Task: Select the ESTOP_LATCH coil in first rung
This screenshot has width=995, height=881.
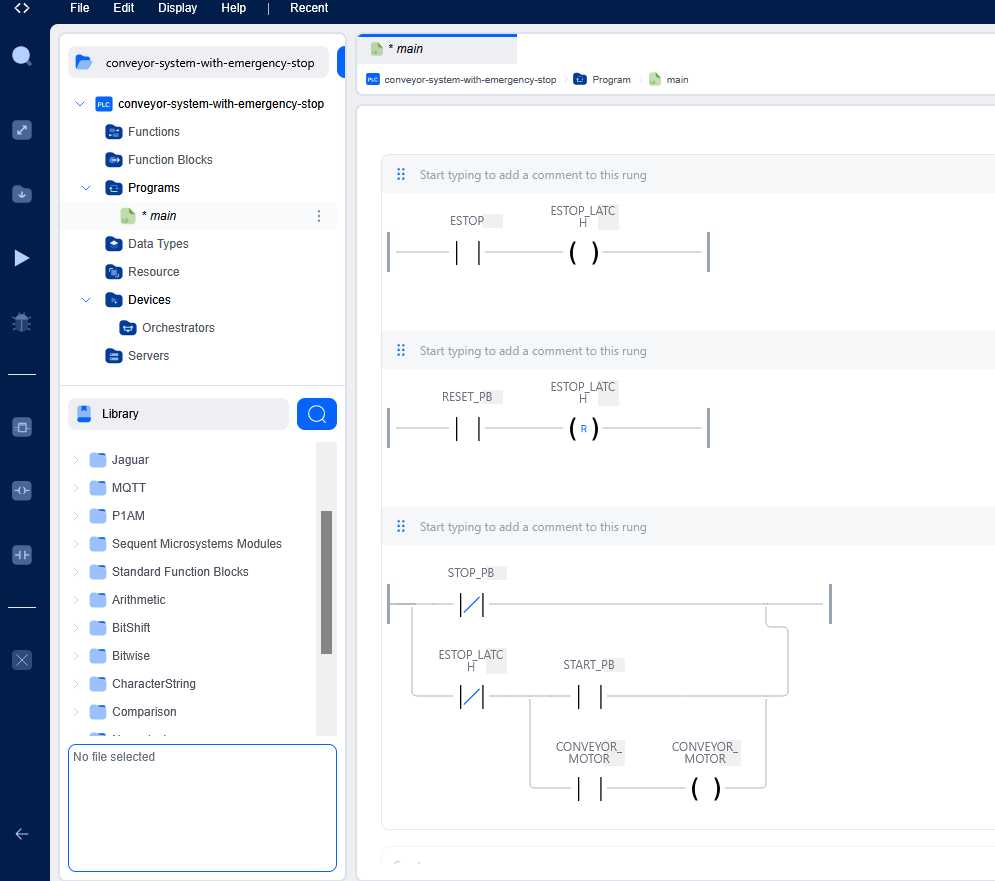Action: click(584, 252)
